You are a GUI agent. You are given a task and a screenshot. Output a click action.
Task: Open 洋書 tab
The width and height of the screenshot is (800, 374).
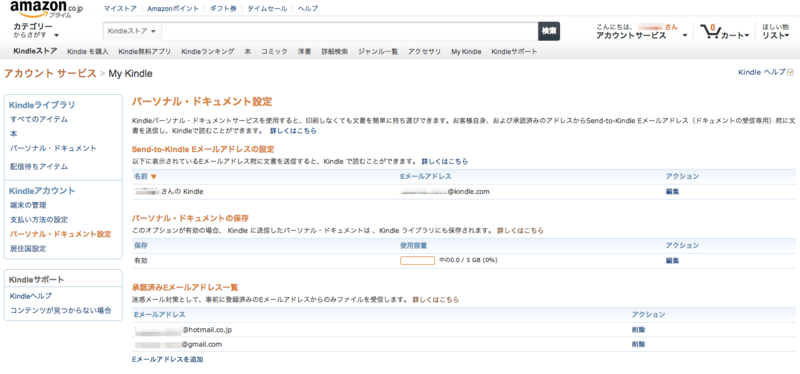[305, 52]
